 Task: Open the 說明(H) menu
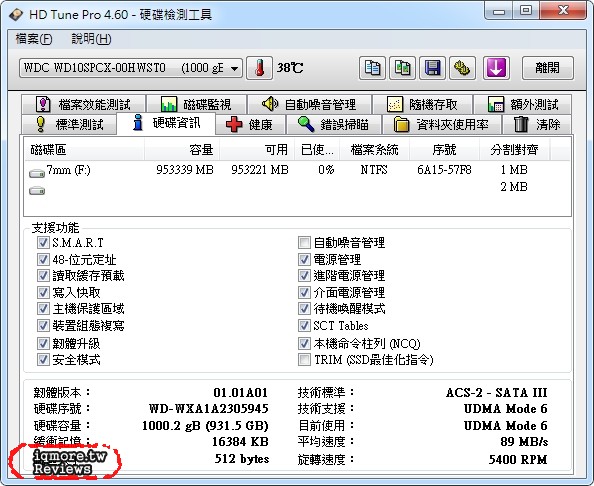click(x=91, y=39)
